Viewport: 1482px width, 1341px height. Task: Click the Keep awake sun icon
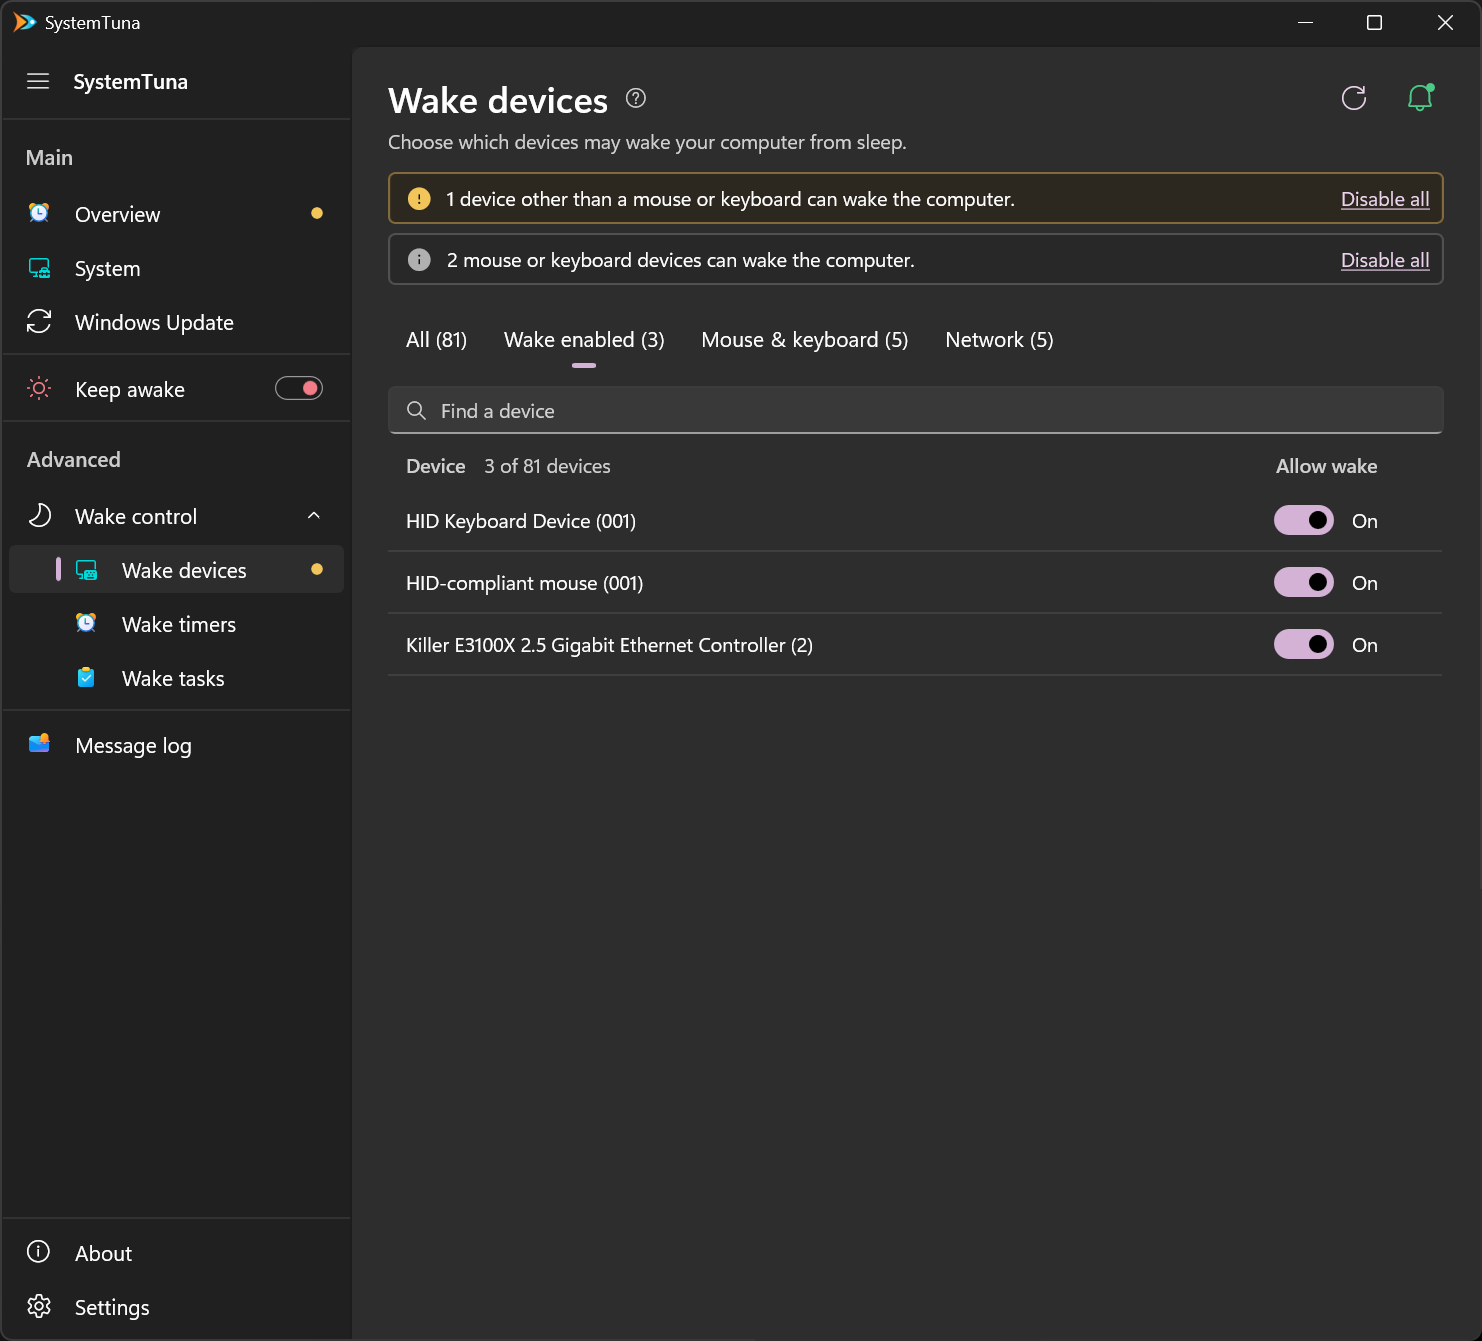click(39, 388)
